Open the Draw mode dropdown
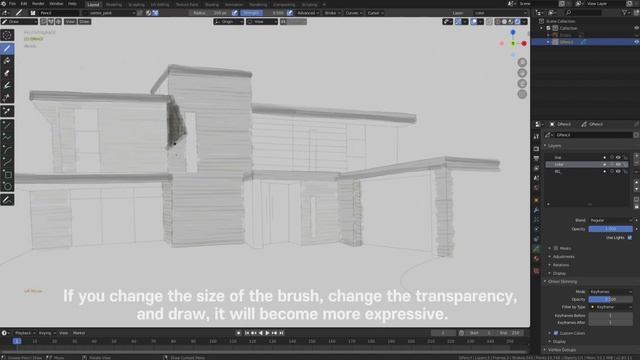The width and height of the screenshot is (640, 360). (20, 22)
